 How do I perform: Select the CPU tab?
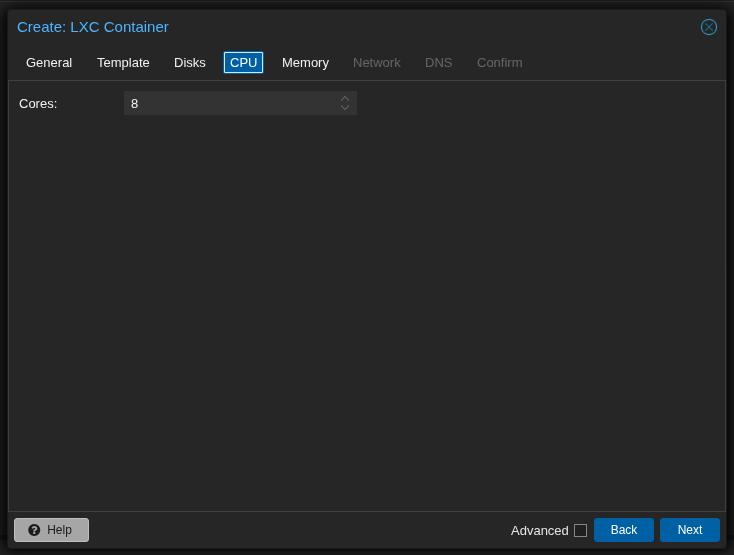[243, 62]
